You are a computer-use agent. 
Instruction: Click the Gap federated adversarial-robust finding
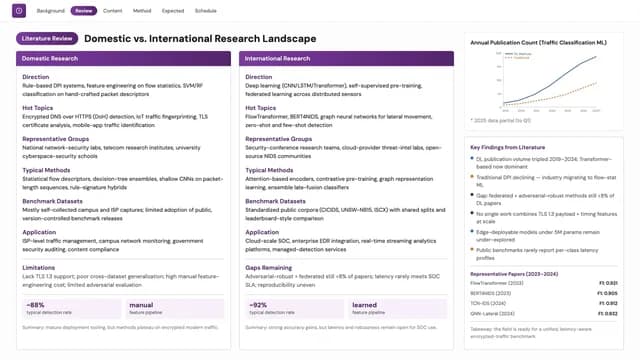point(544,199)
